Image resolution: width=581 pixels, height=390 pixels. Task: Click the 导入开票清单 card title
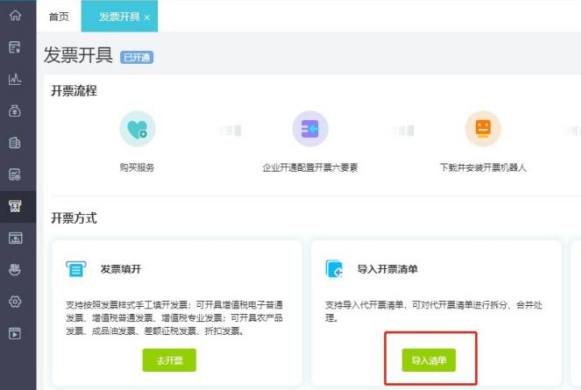click(387, 269)
